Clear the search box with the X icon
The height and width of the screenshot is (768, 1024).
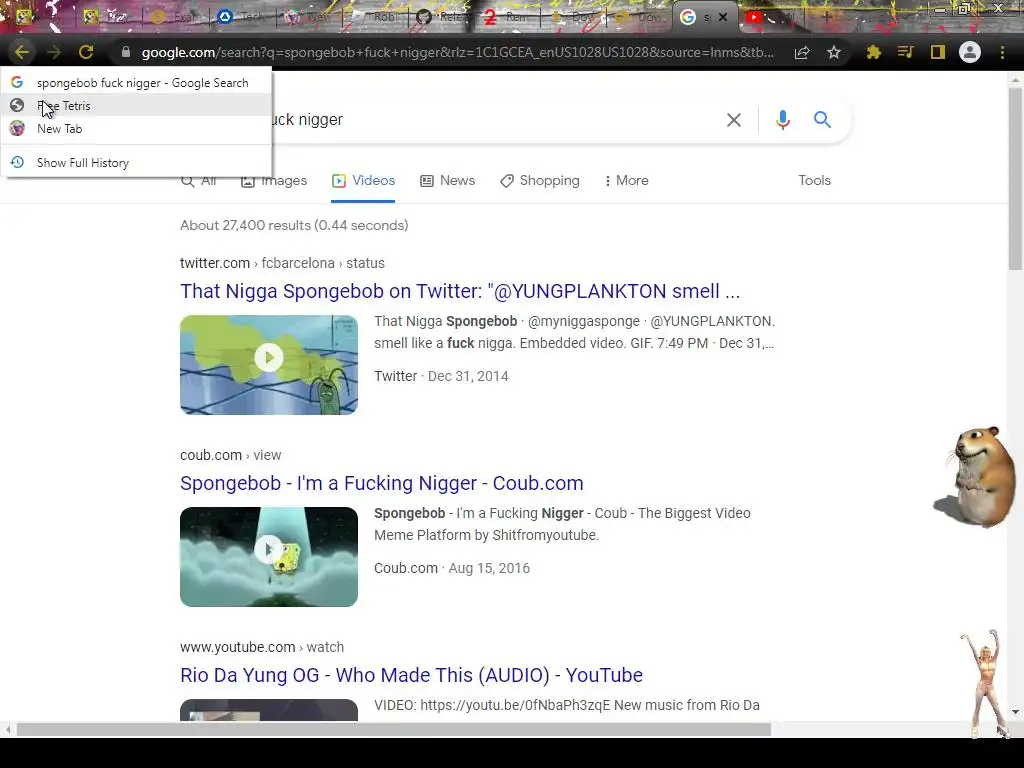pyautogui.click(x=734, y=120)
